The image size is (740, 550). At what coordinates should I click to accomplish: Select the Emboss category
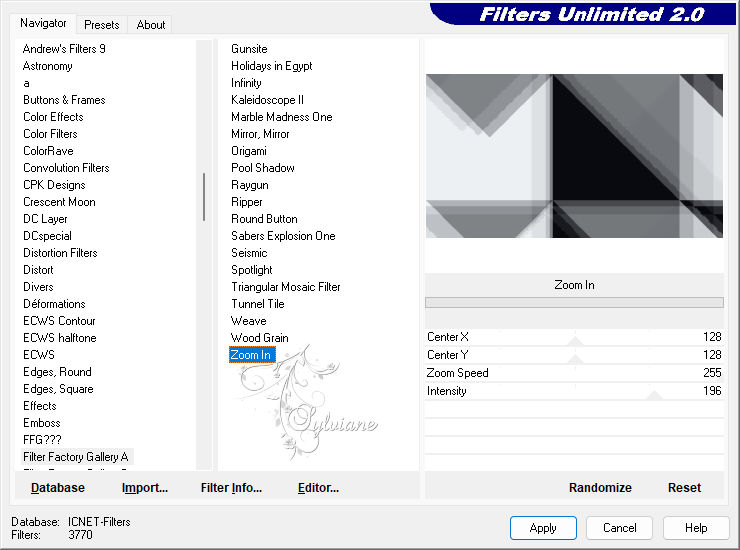[42, 423]
